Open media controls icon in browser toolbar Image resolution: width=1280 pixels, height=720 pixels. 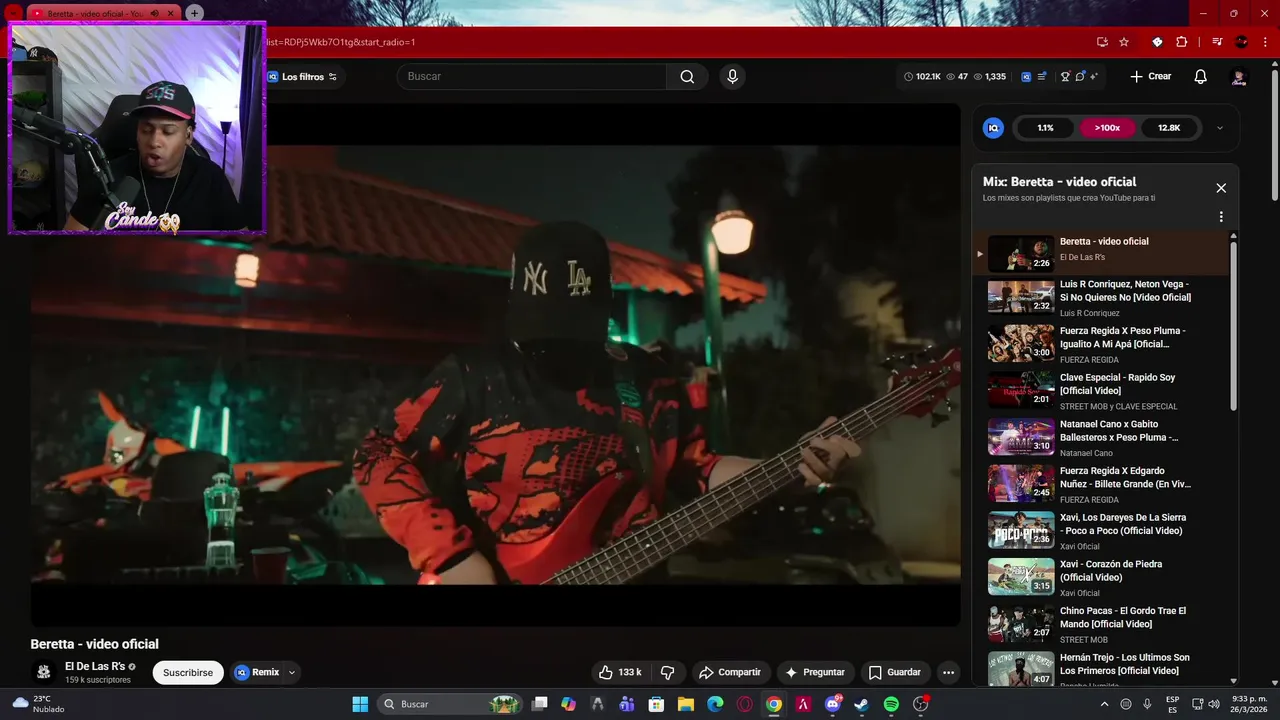[1217, 42]
